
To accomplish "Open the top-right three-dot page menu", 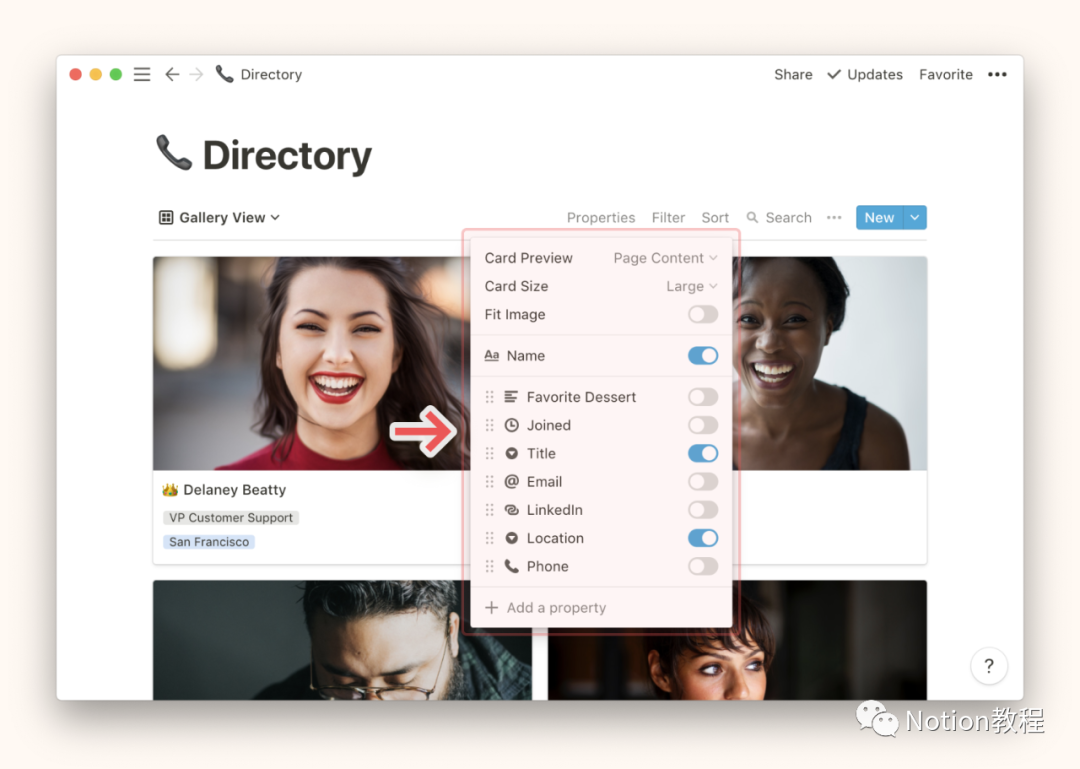I will 997,75.
